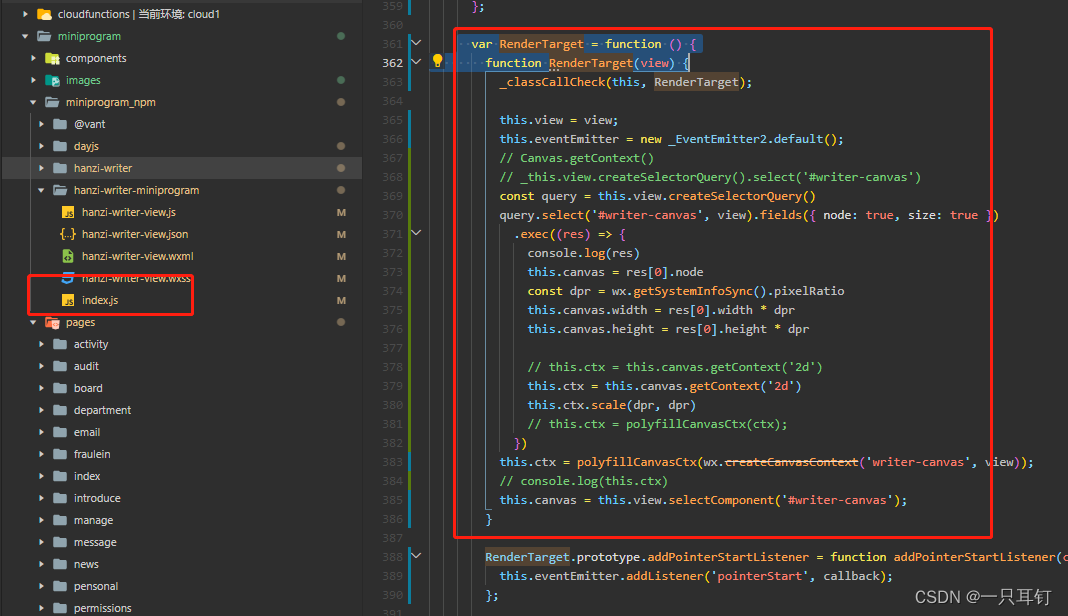This screenshot has width=1068, height=616.
Task: Click the components folder icon
Action: pyautogui.click(x=51, y=58)
